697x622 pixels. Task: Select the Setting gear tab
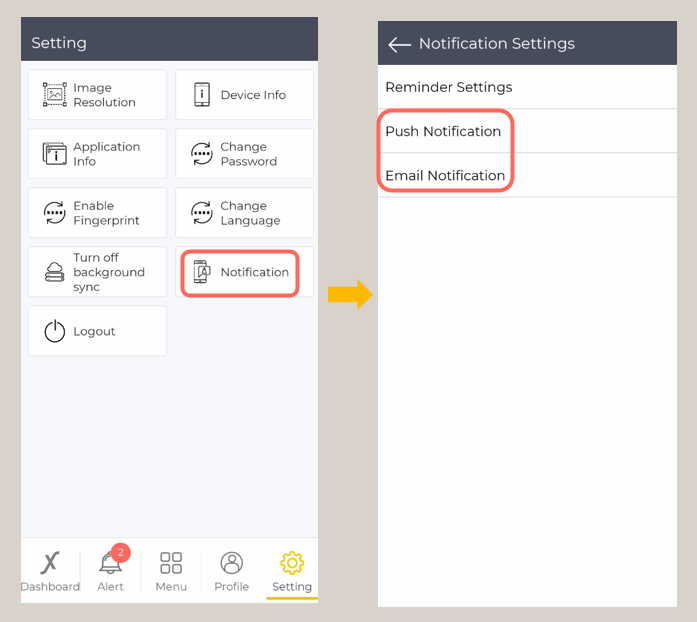[292, 571]
